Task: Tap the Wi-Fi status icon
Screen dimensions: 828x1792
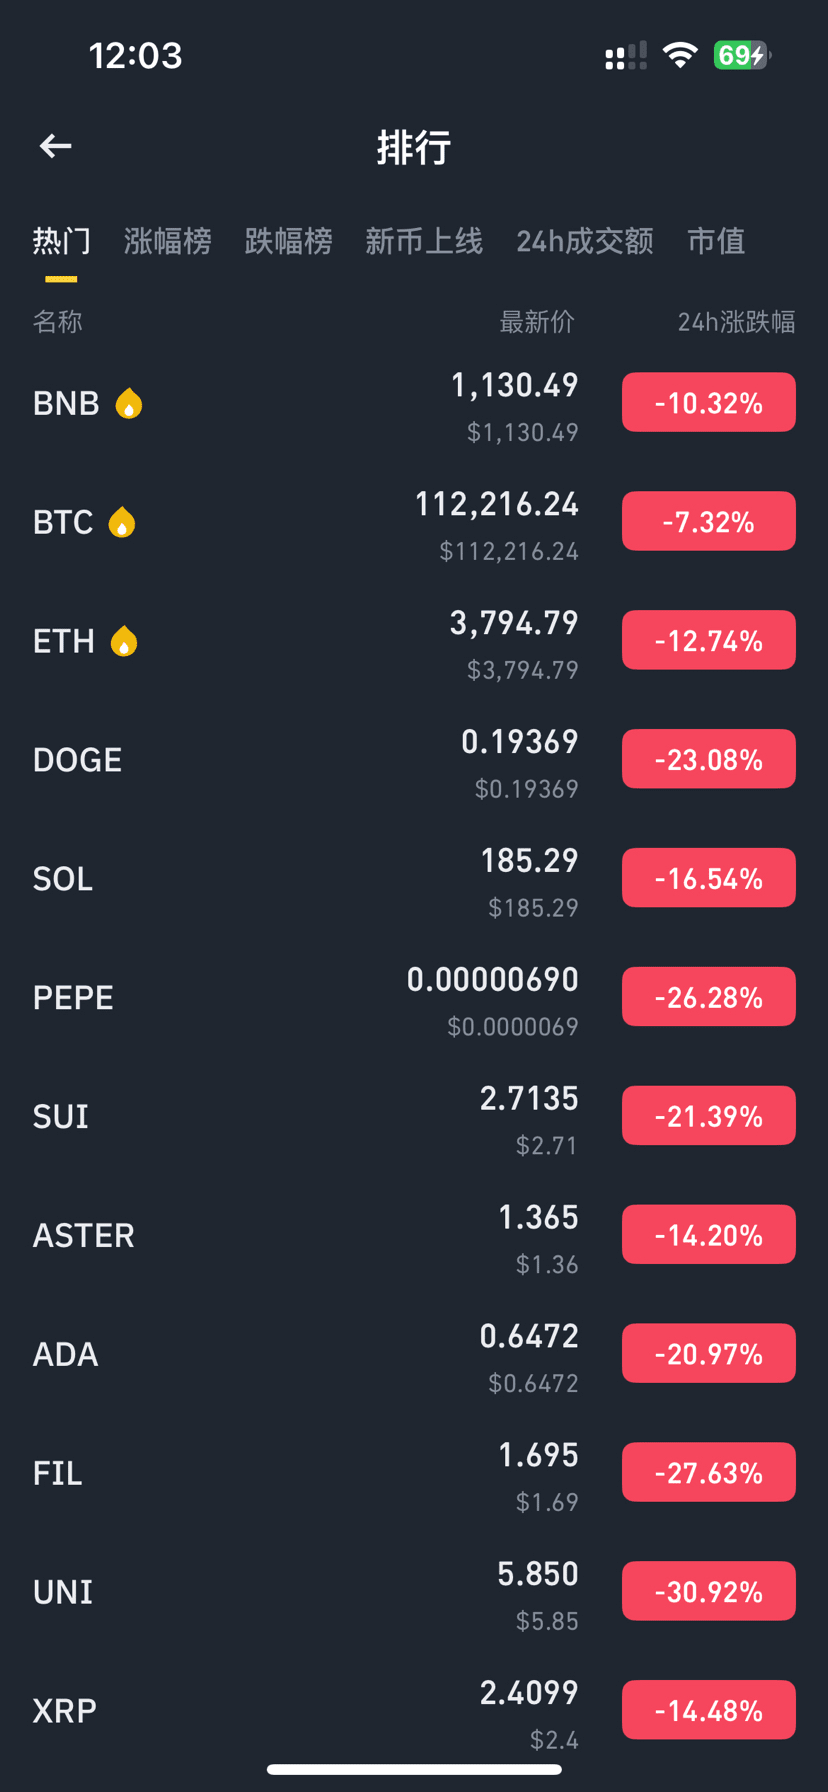Action: pyautogui.click(x=680, y=55)
